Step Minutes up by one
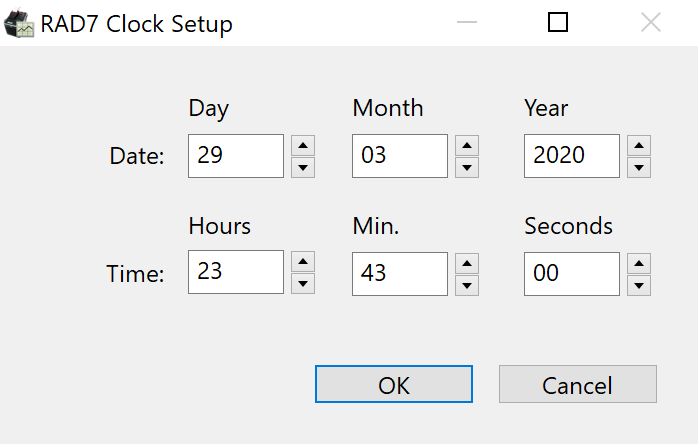 pyautogui.click(x=466, y=262)
